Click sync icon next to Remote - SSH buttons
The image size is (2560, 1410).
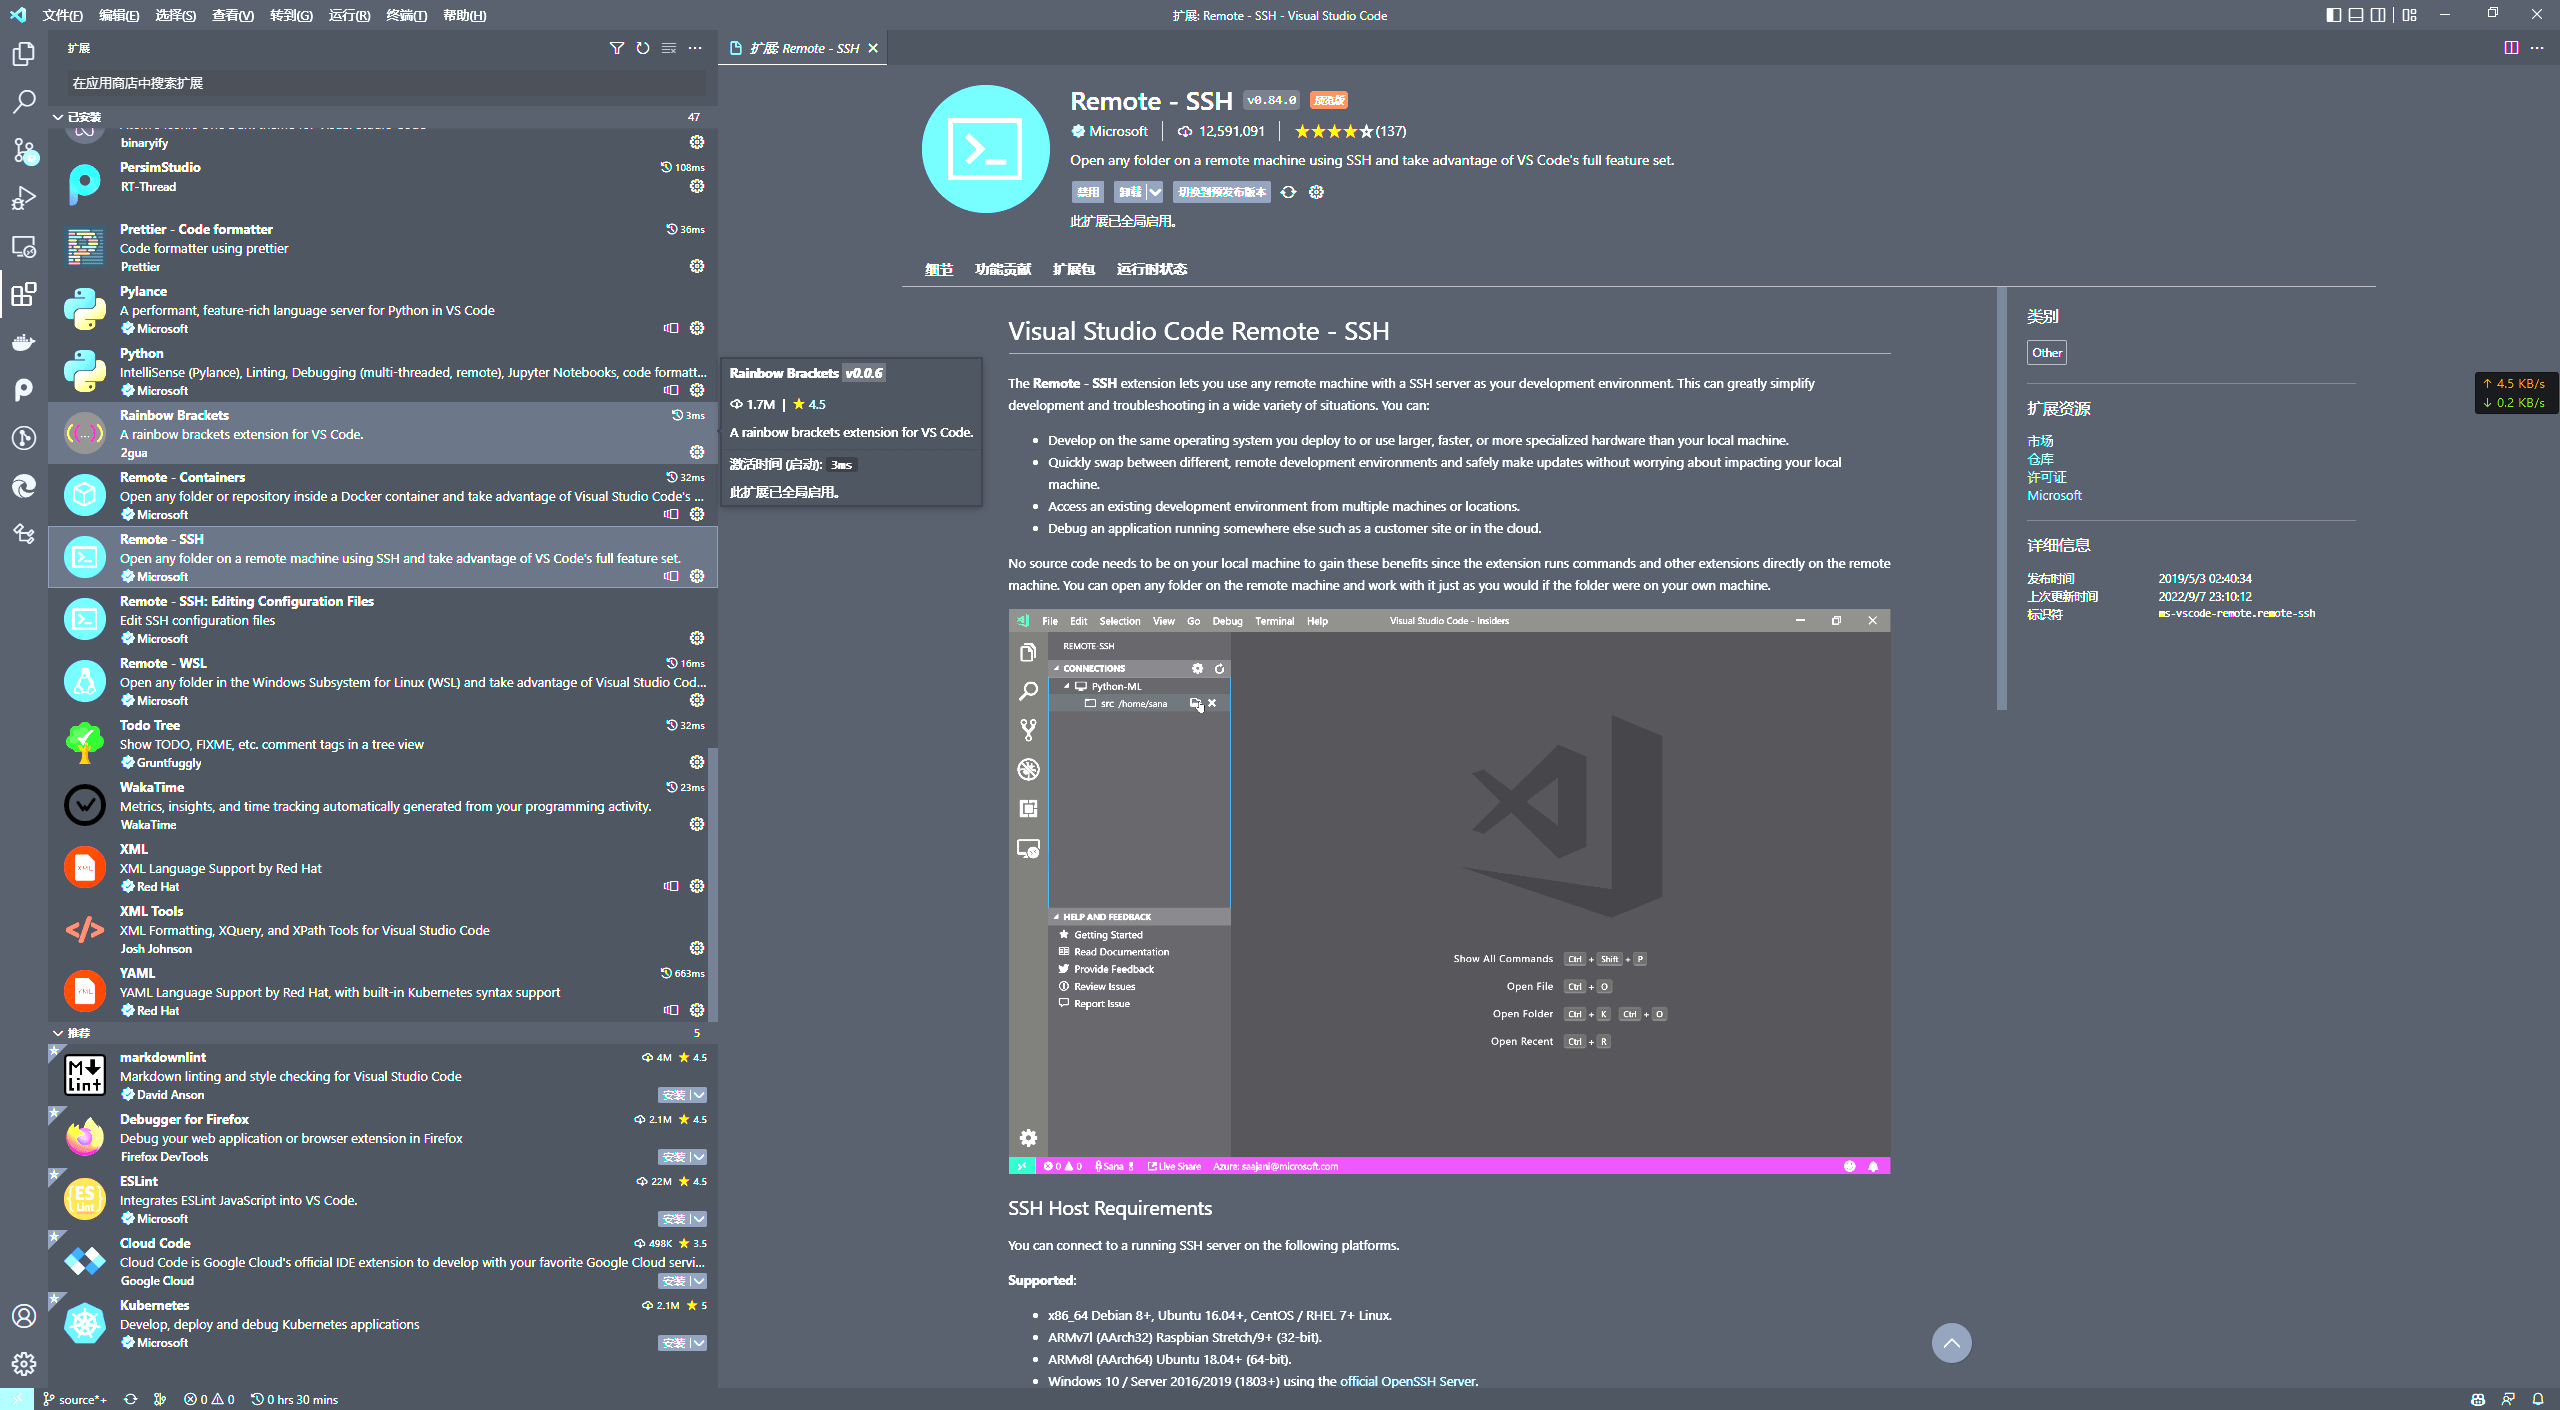[1289, 192]
